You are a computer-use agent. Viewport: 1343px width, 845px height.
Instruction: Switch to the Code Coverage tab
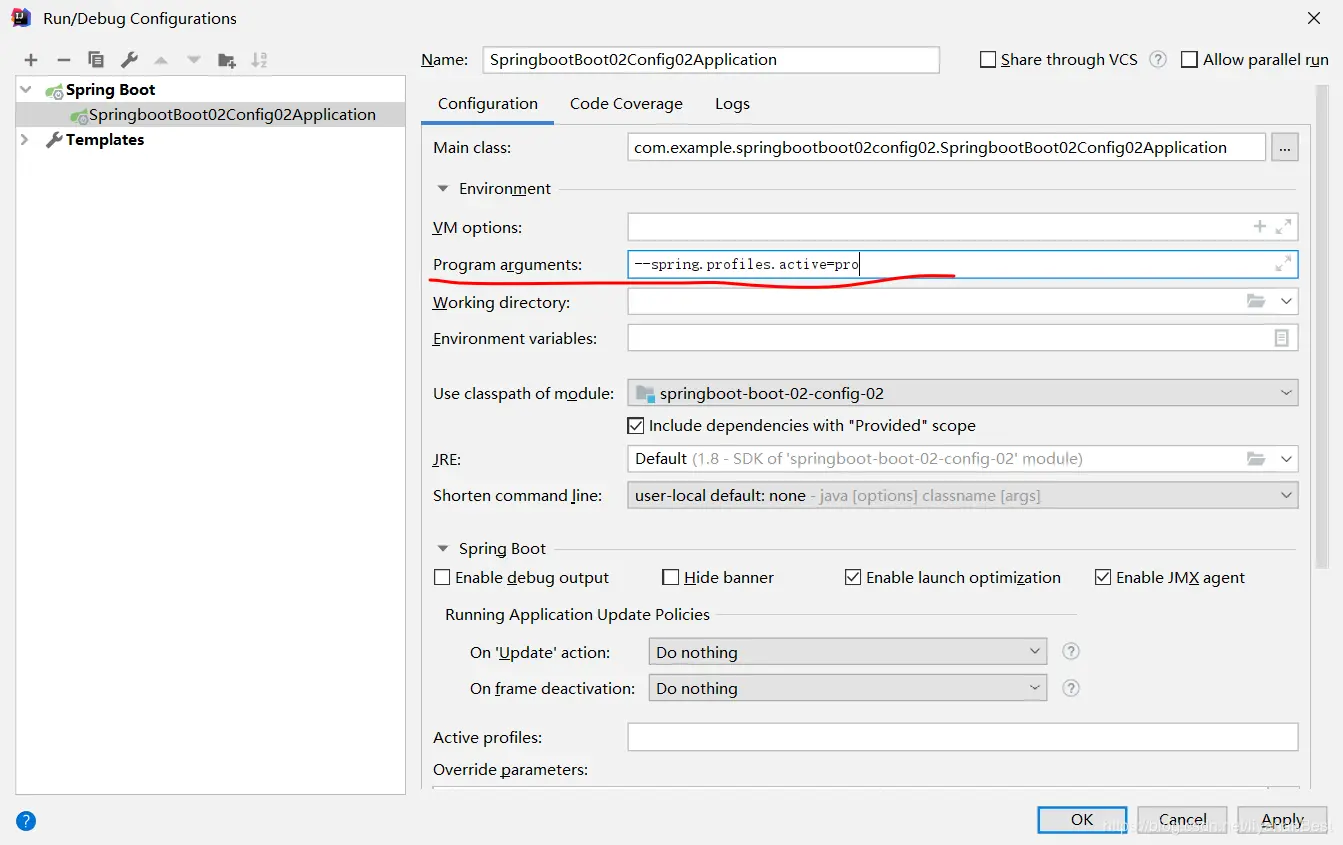coord(626,104)
